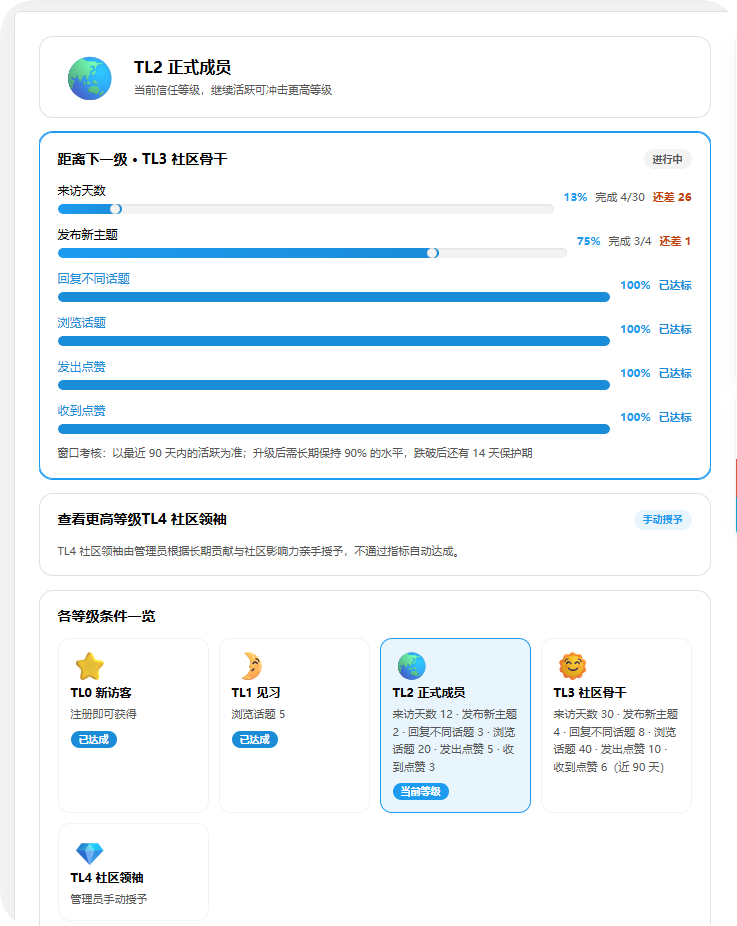The height and width of the screenshot is (926, 737).
Task: Click 管理员手动授予 on TL4 card
Action: tap(109, 899)
